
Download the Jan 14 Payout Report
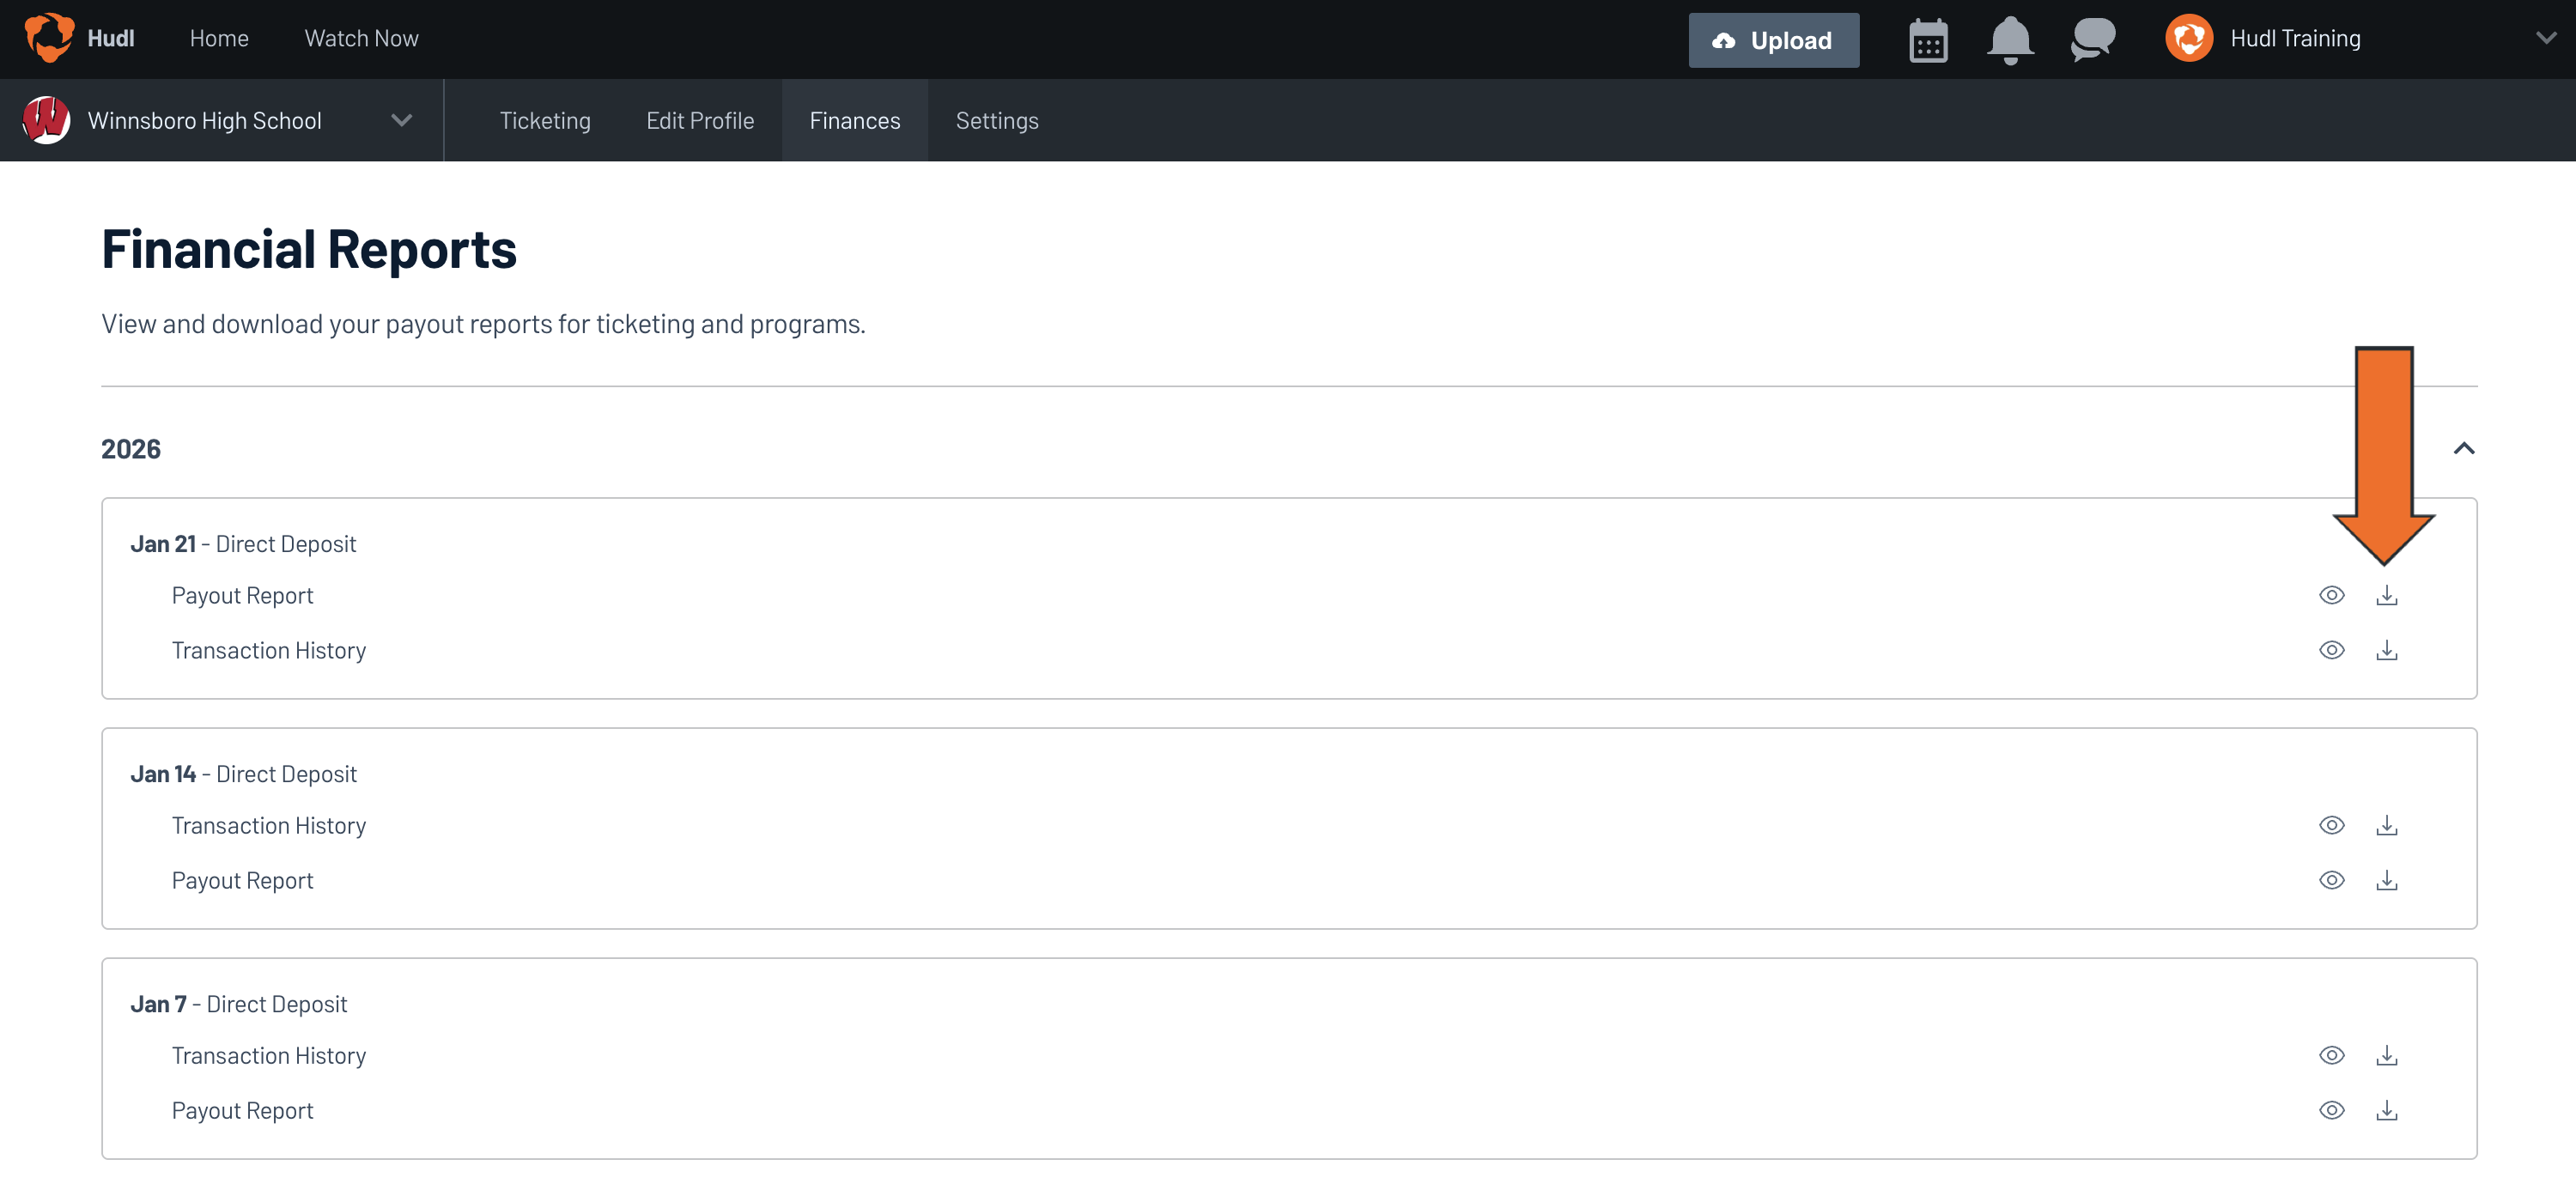tap(2386, 880)
